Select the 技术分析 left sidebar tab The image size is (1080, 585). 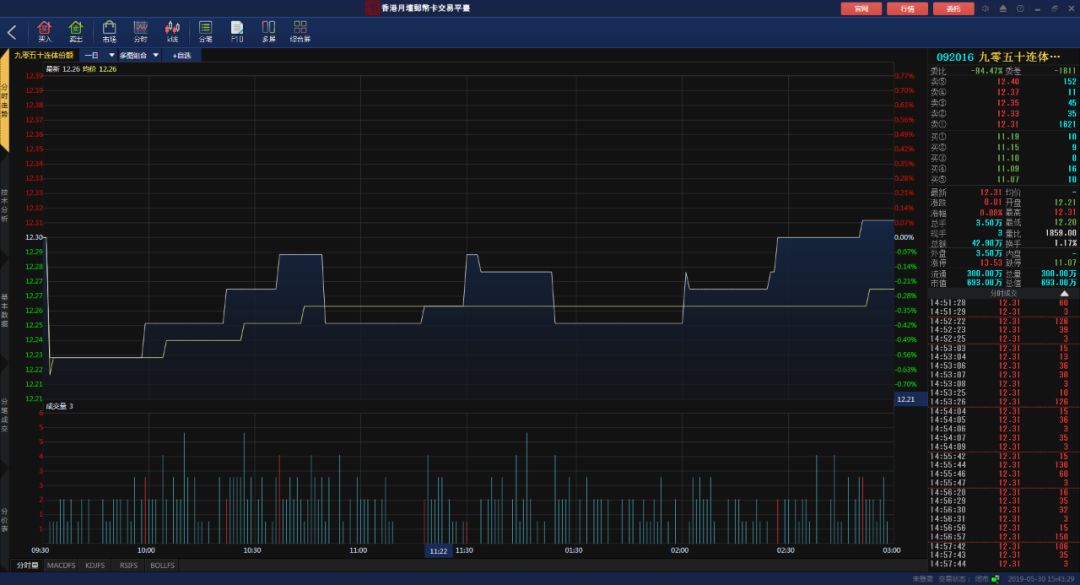4,205
